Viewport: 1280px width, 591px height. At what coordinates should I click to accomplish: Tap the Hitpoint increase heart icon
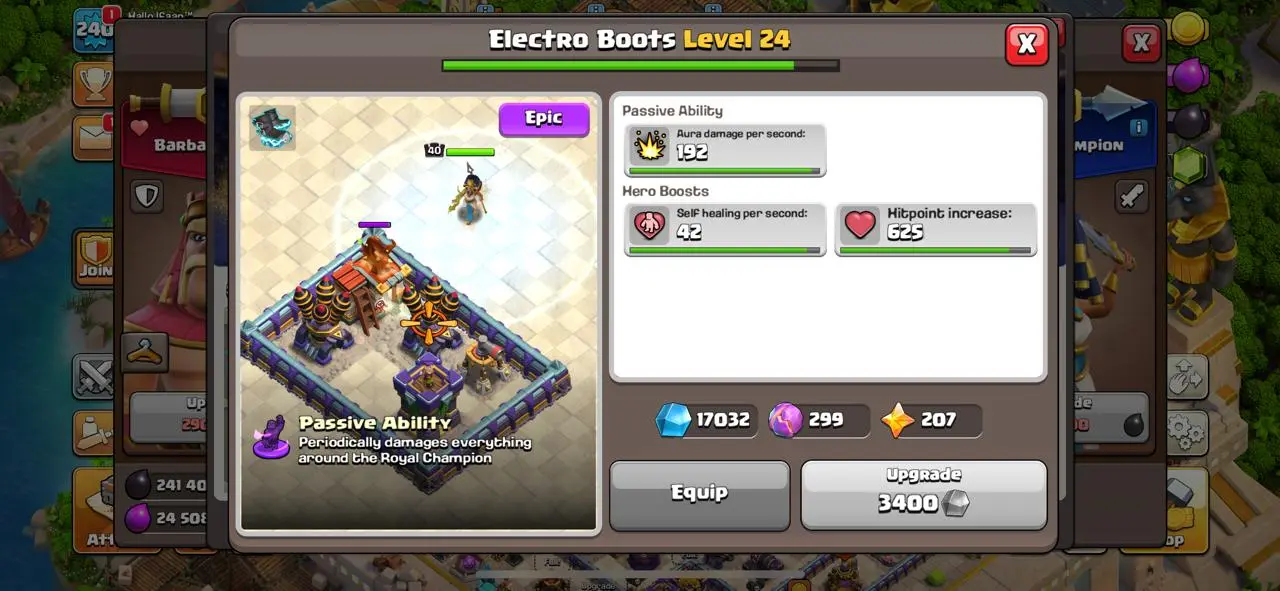[x=860, y=226]
